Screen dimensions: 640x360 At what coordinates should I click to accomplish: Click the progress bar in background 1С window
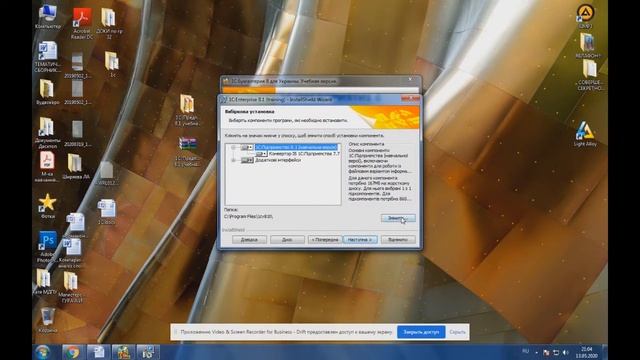click(320, 90)
